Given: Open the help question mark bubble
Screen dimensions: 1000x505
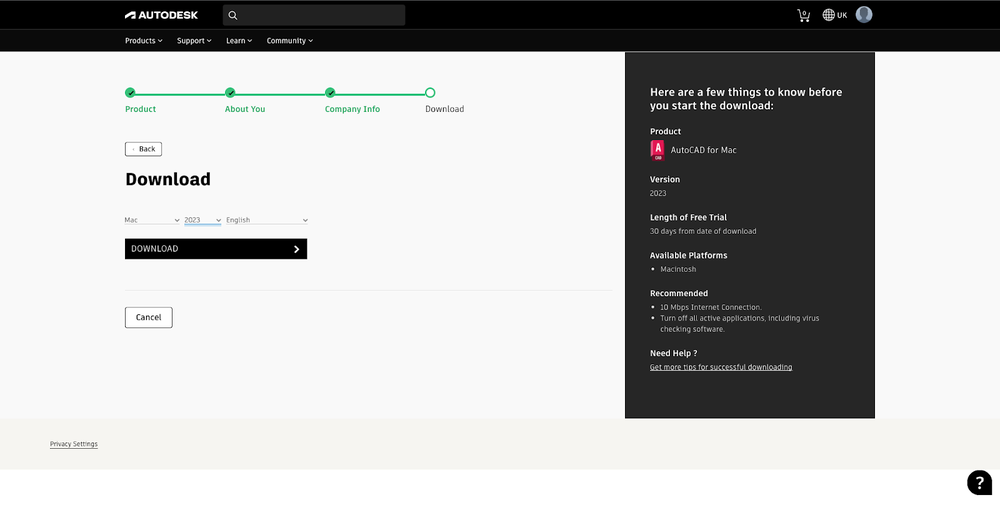Looking at the screenshot, I should [979, 482].
